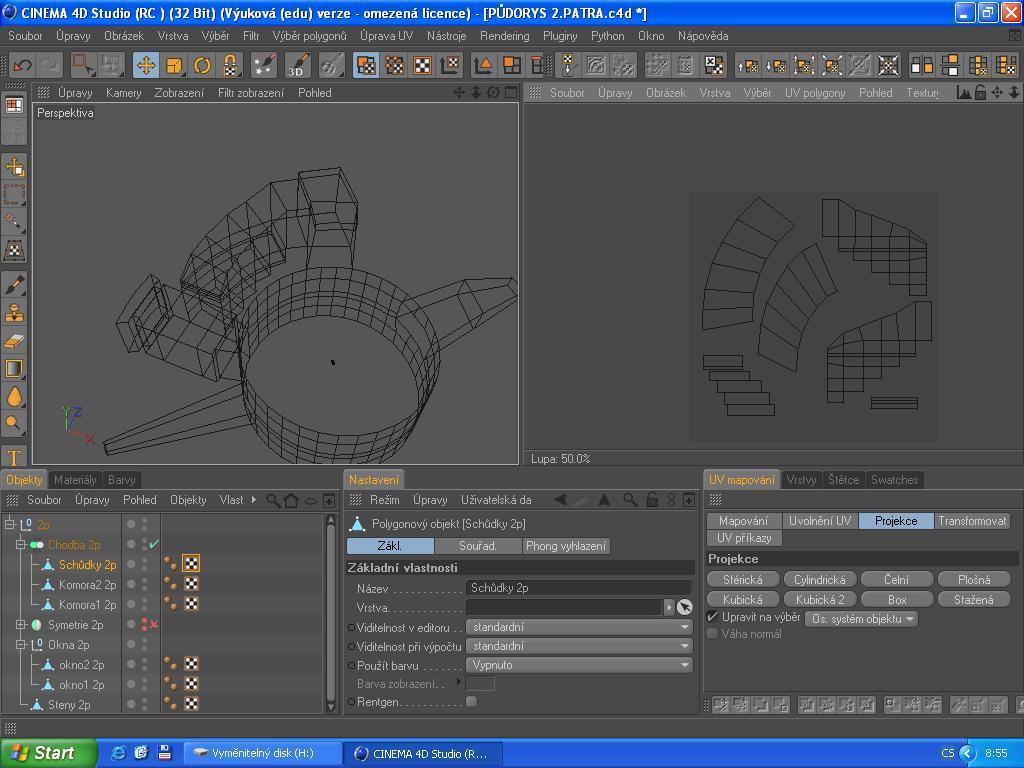The image size is (1024, 768).
Task: Click the search icon in Nastavení panel
Action: pos(630,500)
